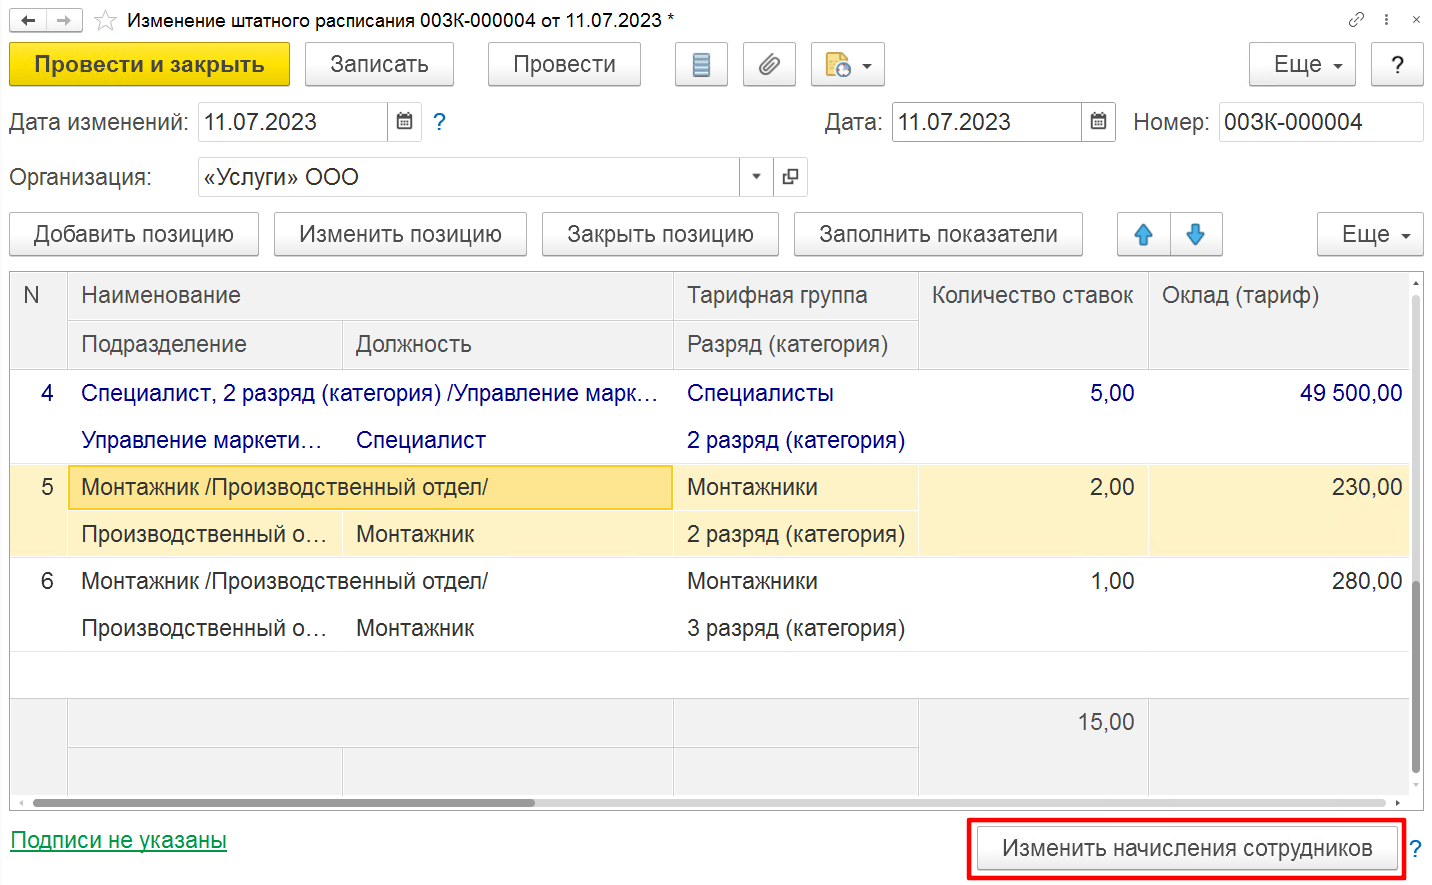This screenshot has height=885, width=1432.
Task: Click Изменить начисления сотрудников button
Action: pos(1187,849)
